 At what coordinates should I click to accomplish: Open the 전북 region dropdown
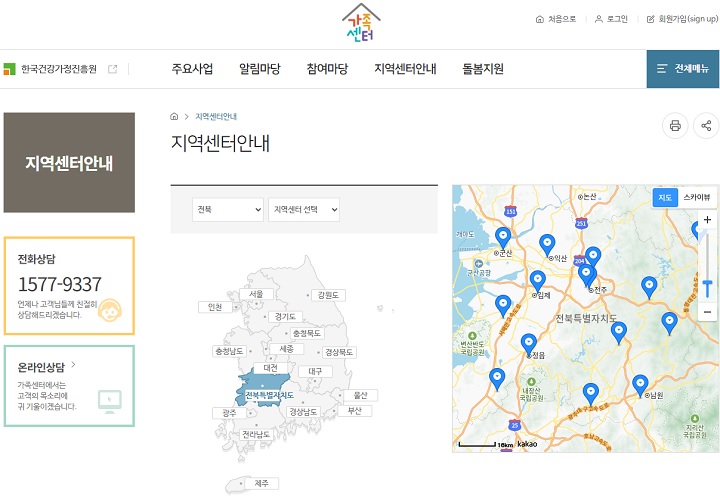tap(228, 209)
